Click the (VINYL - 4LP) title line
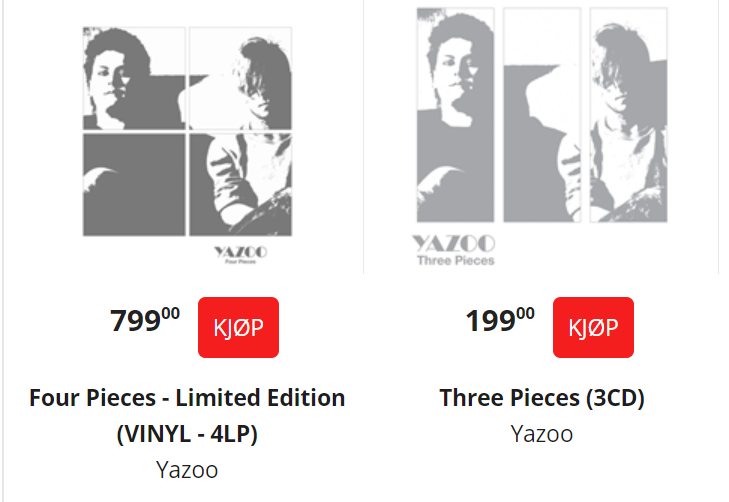The image size is (729, 502). (x=187, y=434)
